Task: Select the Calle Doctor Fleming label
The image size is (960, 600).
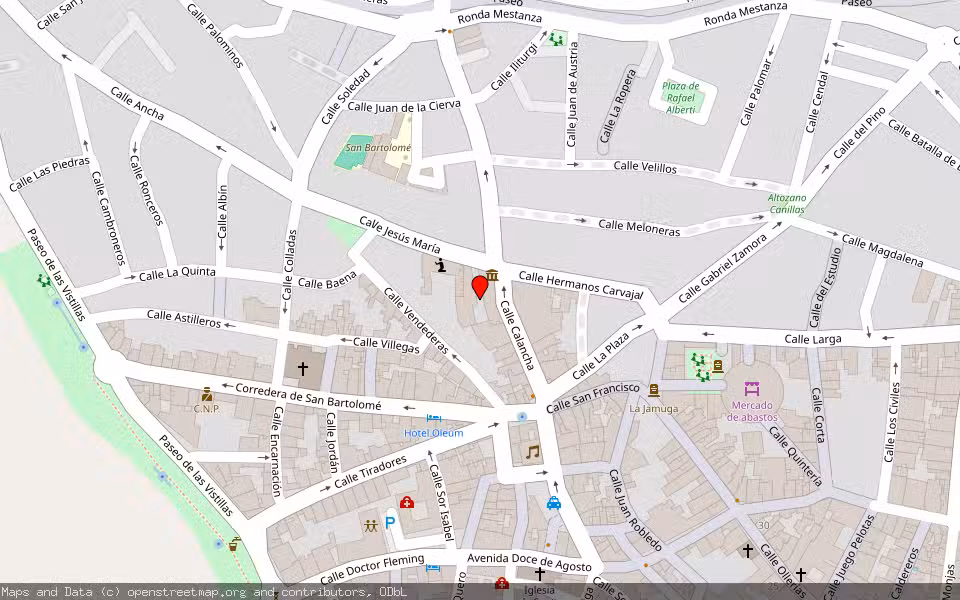Action: tap(372, 569)
